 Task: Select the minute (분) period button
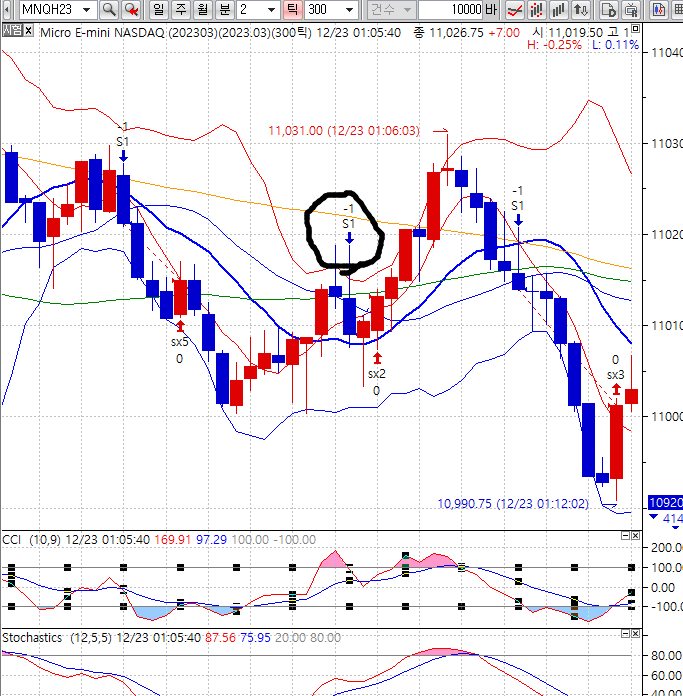click(225, 10)
